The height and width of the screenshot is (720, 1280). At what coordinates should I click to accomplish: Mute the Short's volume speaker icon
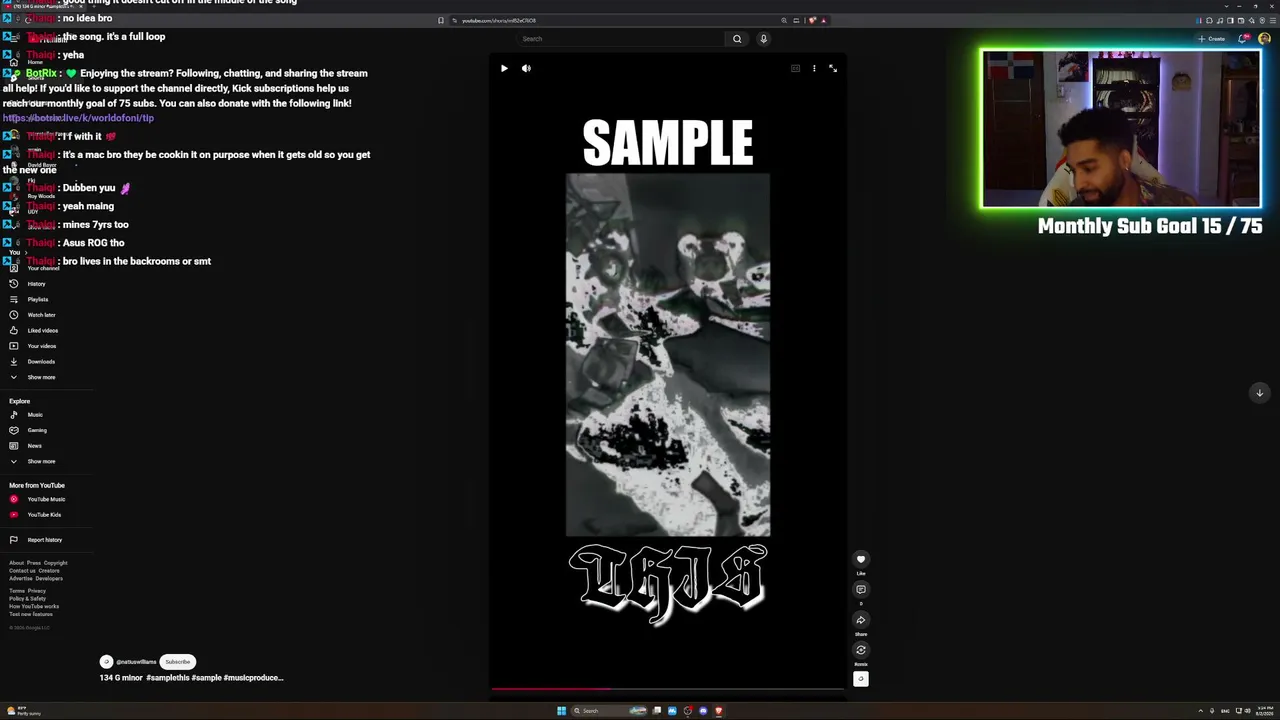(526, 68)
